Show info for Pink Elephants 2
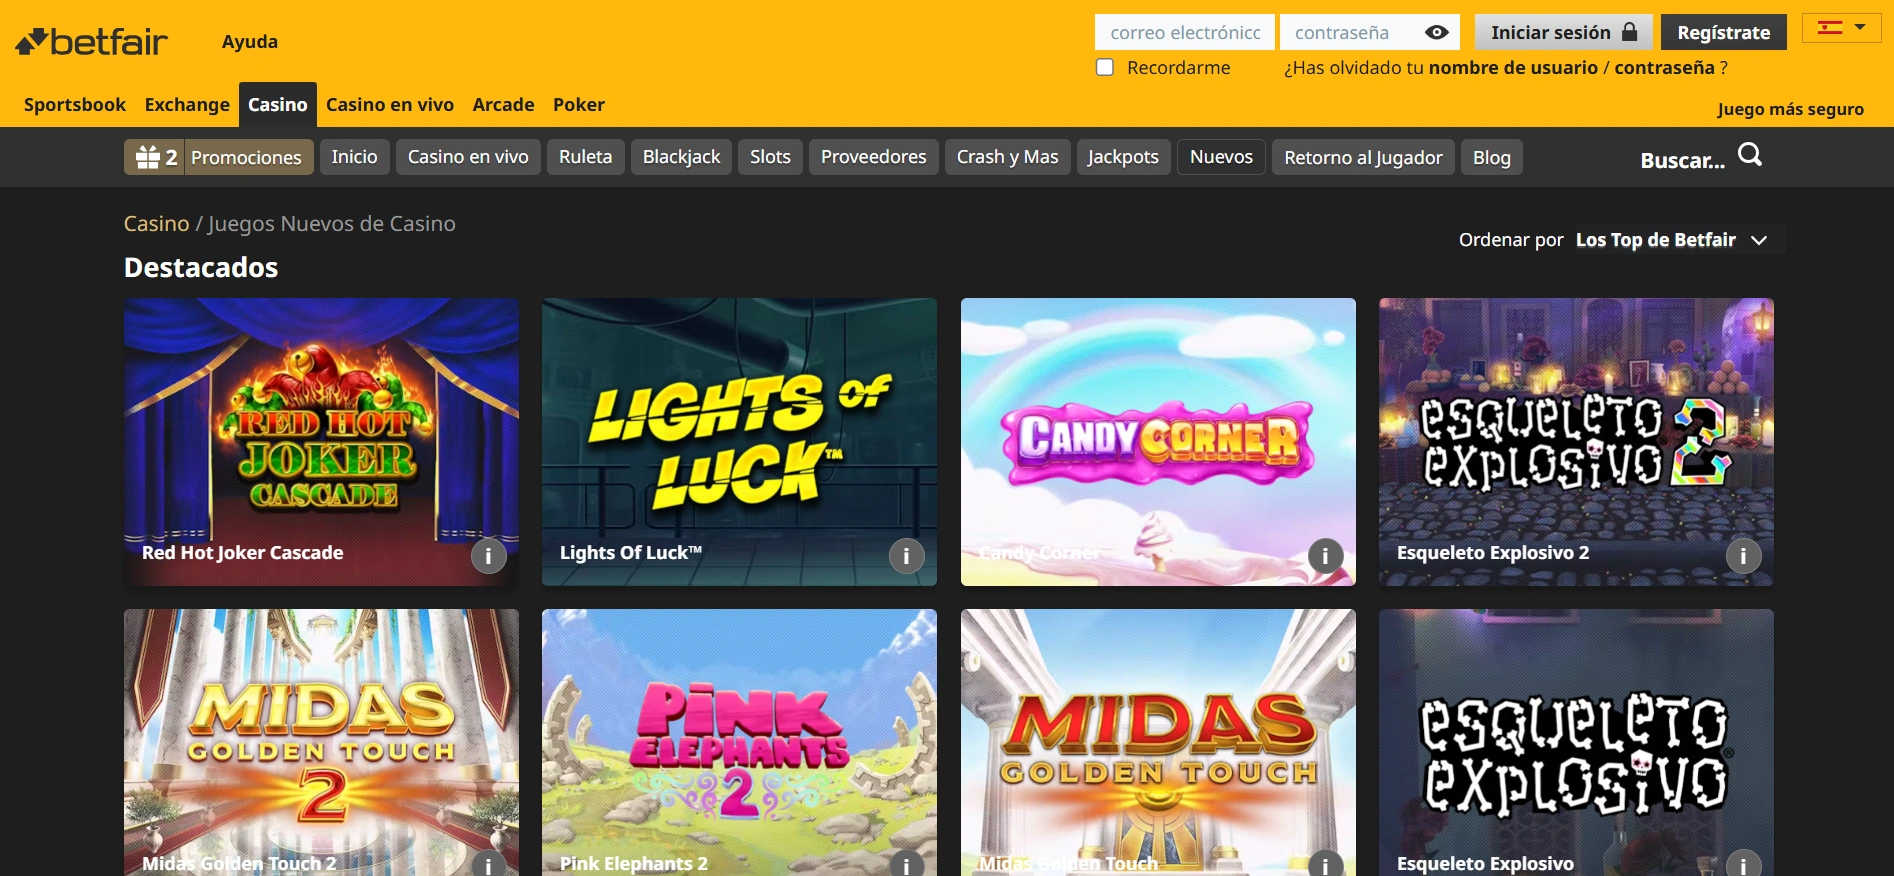Image resolution: width=1894 pixels, height=876 pixels. point(906,865)
